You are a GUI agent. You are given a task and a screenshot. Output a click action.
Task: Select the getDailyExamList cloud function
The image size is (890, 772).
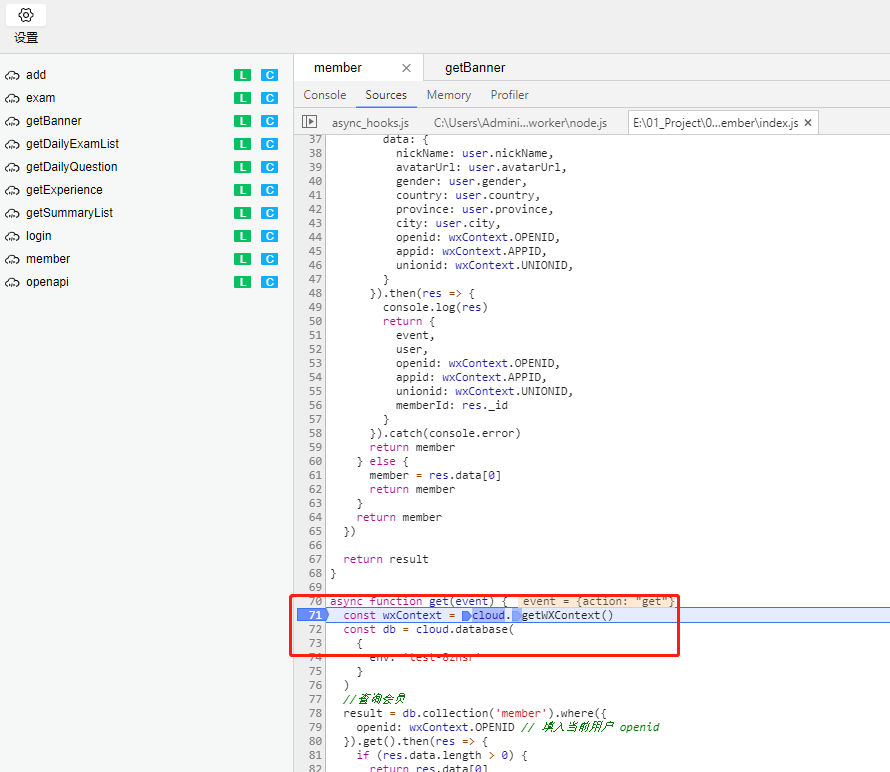[x=72, y=144]
